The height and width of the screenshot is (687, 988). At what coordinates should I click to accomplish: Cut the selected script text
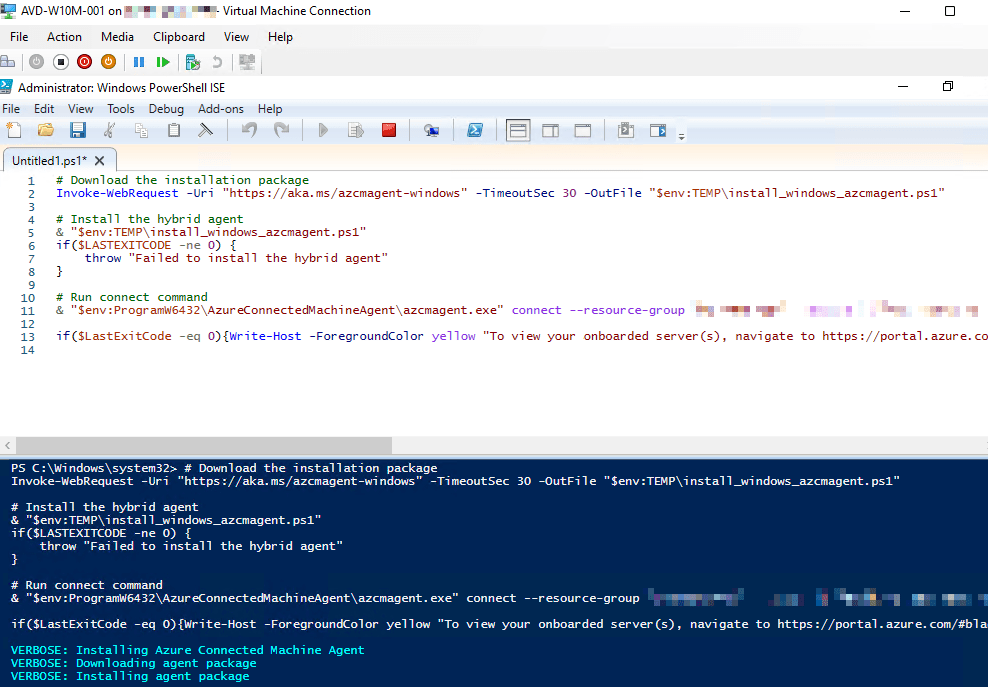coord(110,130)
